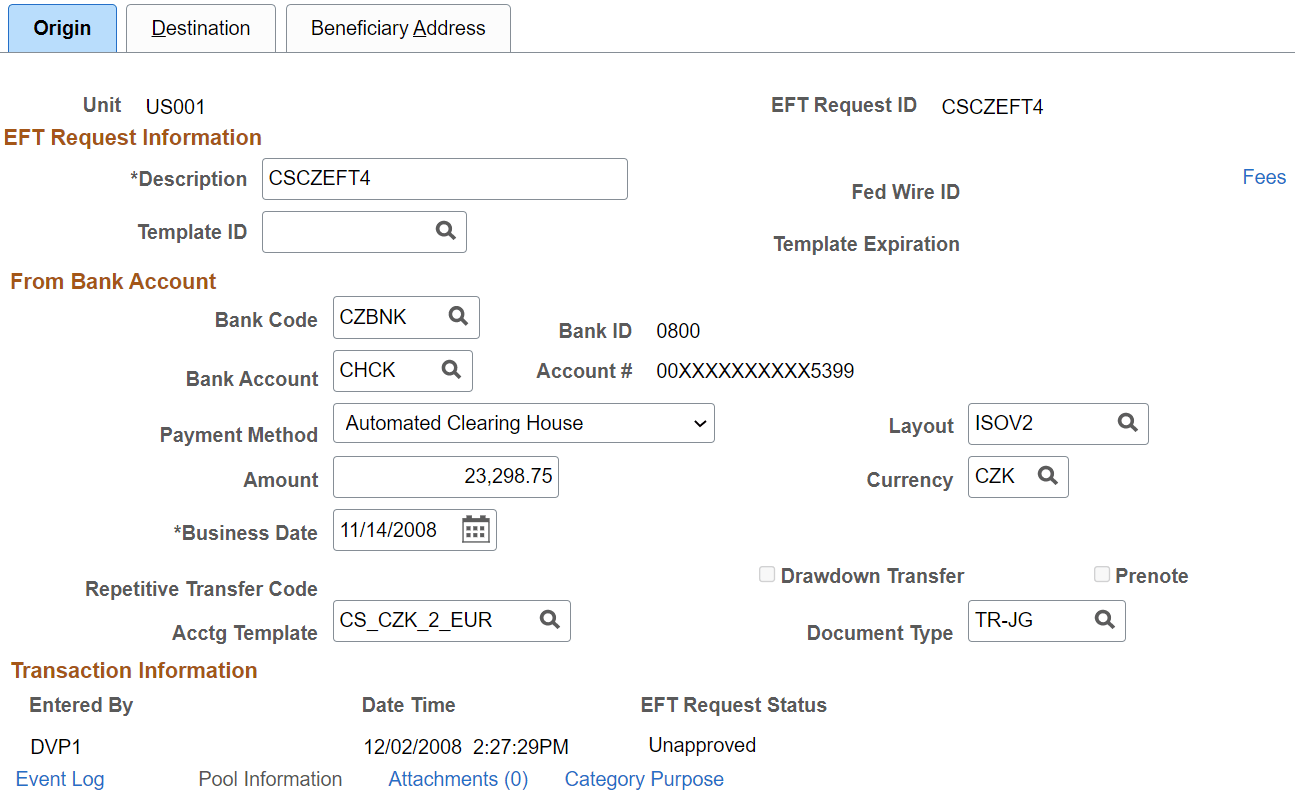Select Automated Clearing House from dropdown
The width and height of the screenshot is (1295, 795).
(524, 423)
